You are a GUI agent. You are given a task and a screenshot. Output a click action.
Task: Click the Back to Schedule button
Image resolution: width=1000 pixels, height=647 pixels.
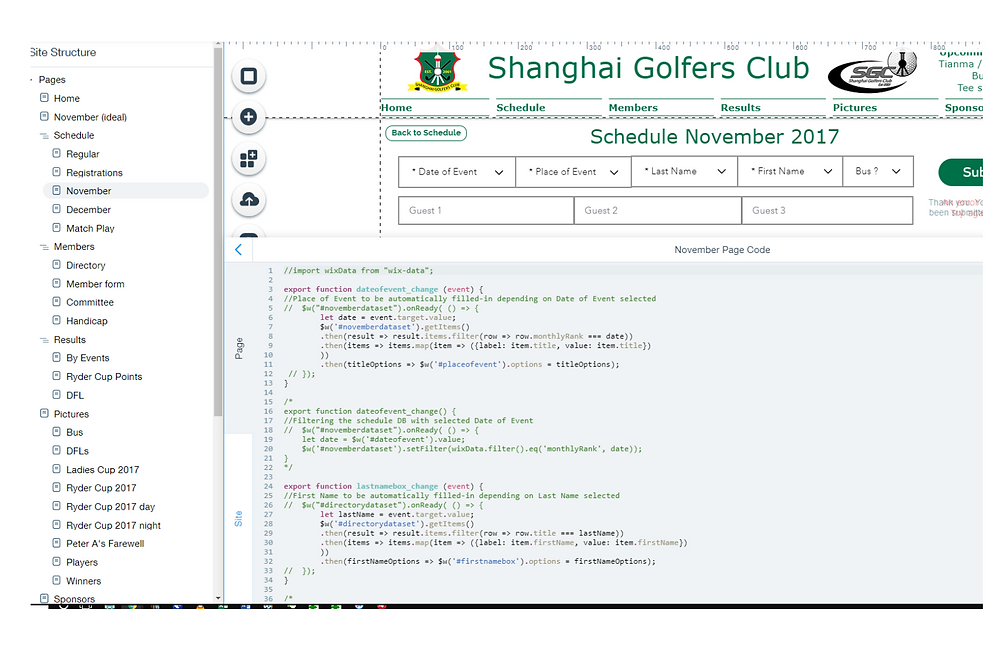pos(426,133)
